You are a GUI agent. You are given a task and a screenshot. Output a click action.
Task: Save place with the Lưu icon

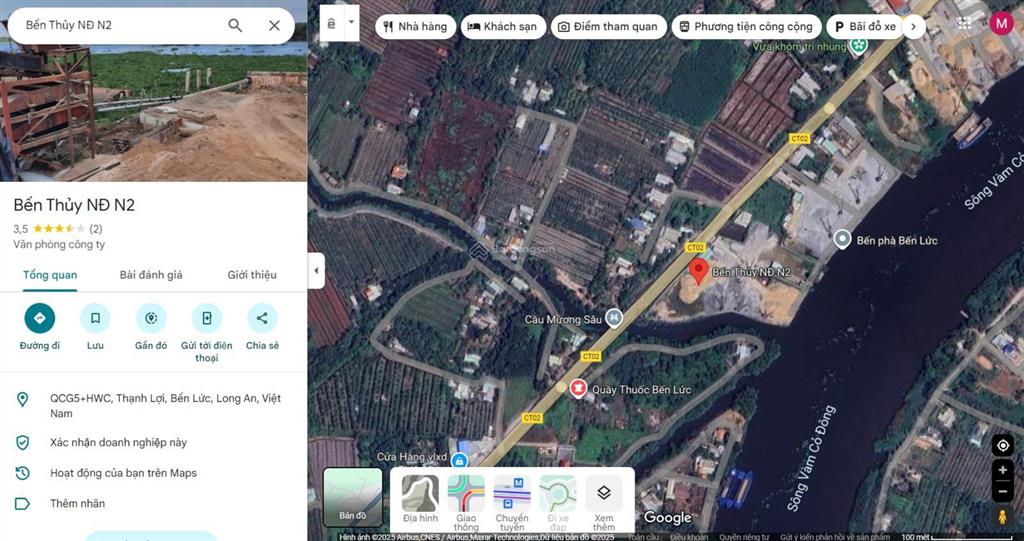click(x=95, y=318)
